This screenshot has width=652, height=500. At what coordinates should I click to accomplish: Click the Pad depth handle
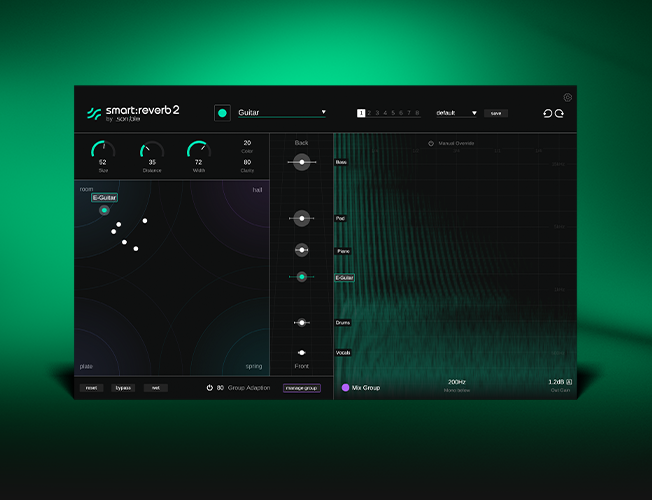point(302,218)
